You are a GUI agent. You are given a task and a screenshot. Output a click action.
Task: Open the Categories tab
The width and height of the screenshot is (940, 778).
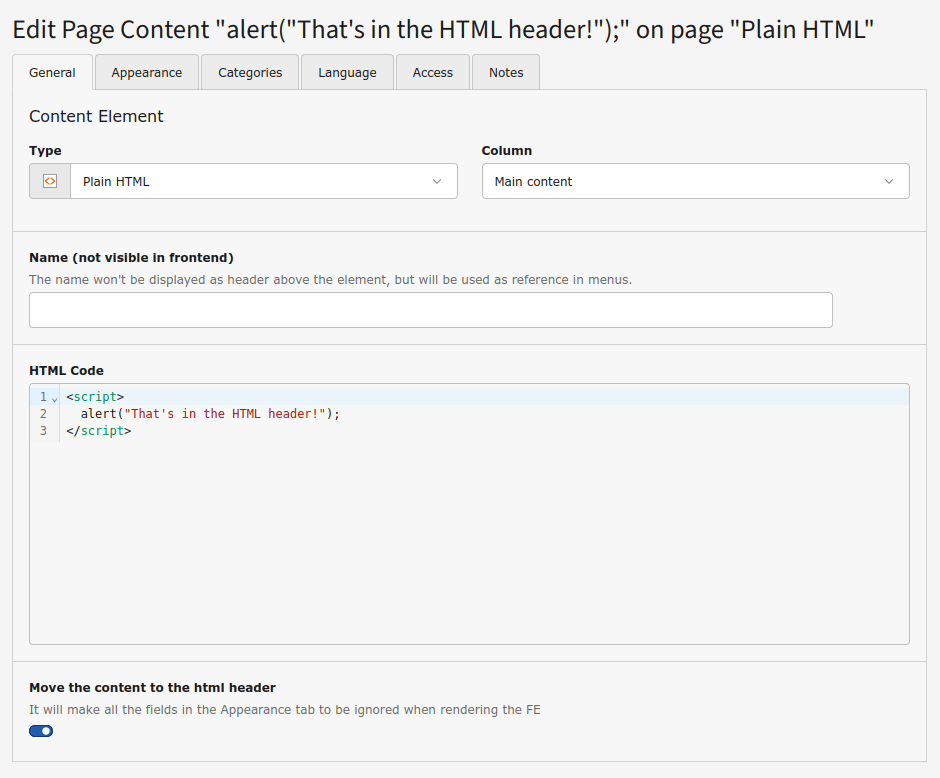point(249,71)
